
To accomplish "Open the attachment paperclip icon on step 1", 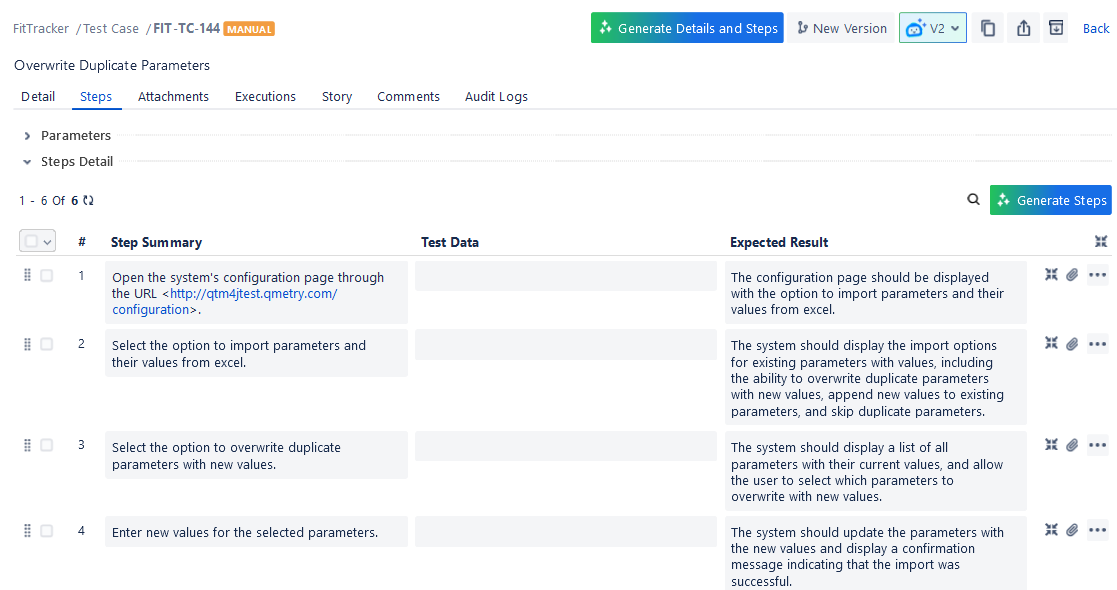I will pos(1072,273).
